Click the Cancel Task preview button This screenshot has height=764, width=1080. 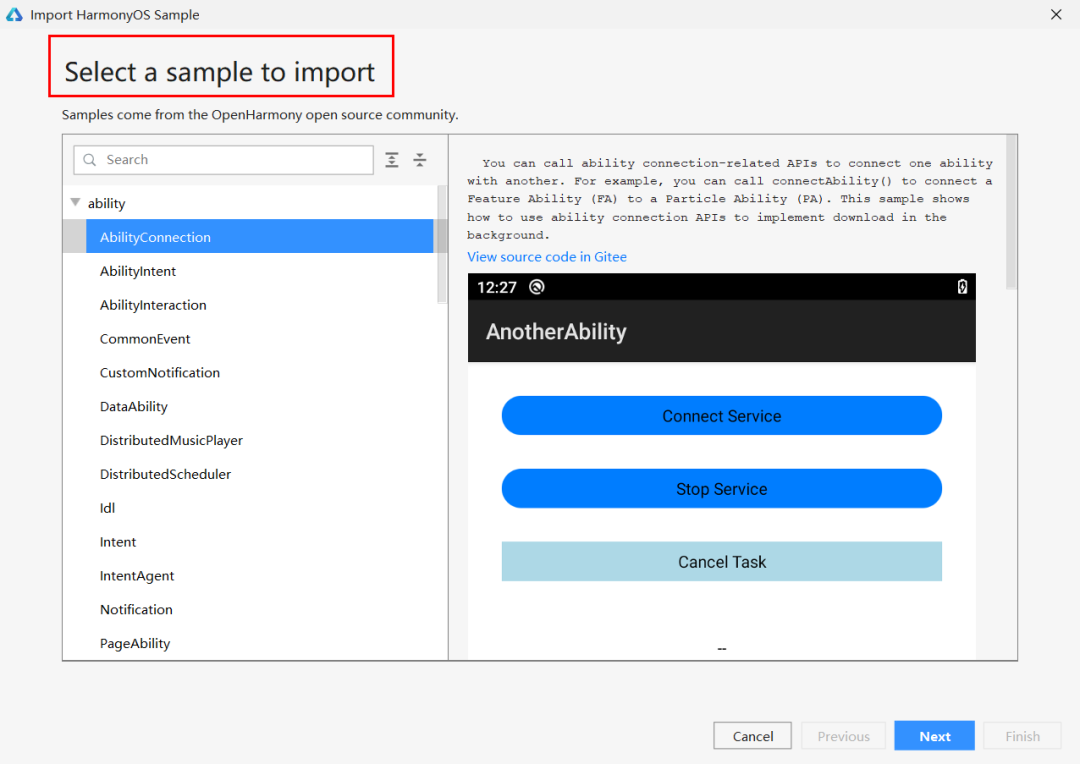pyautogui.click(x=721, y=561)
